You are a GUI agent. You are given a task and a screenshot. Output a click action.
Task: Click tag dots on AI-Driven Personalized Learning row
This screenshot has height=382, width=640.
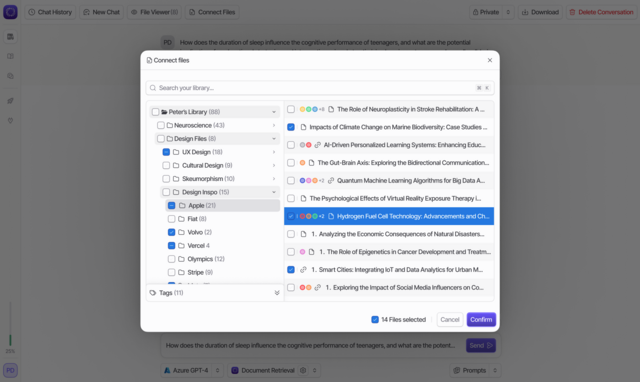pos(305,145)
